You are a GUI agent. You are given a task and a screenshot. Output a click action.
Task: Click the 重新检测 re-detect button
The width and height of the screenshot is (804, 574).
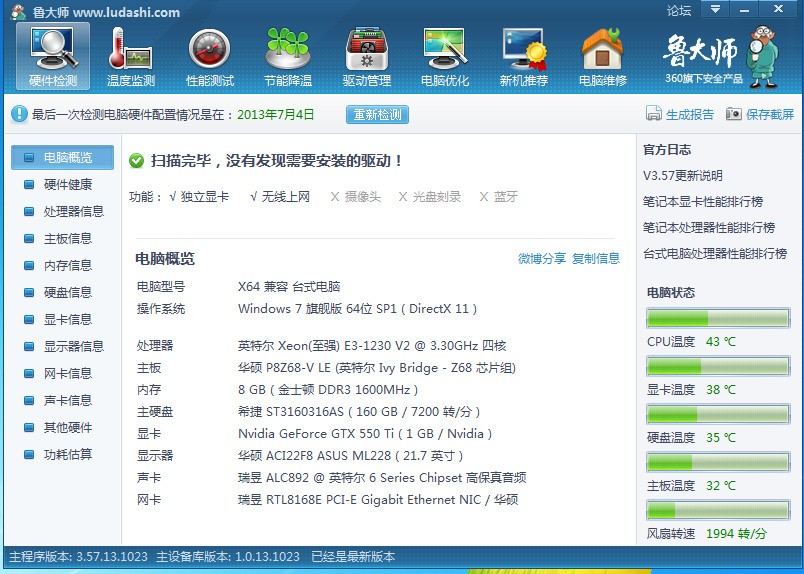(377, 114)
